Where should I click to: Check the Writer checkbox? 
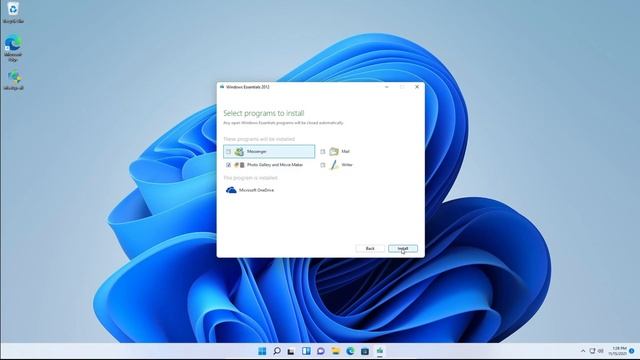tap(323, 165)
